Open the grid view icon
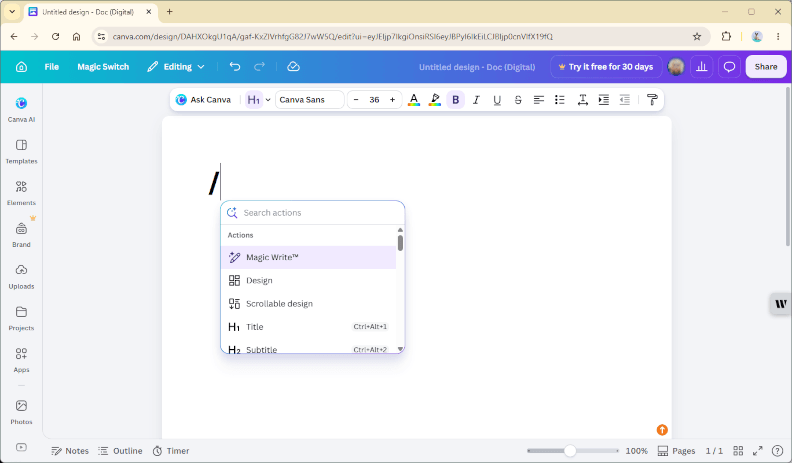The width and height of the screenshot is (792, 463). [x=738, y=451]
